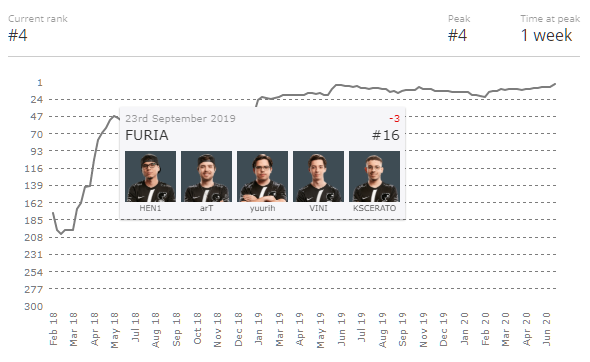Click the Time at peak 1 week value
Screen dimensions: 590x362
point(546,35)
